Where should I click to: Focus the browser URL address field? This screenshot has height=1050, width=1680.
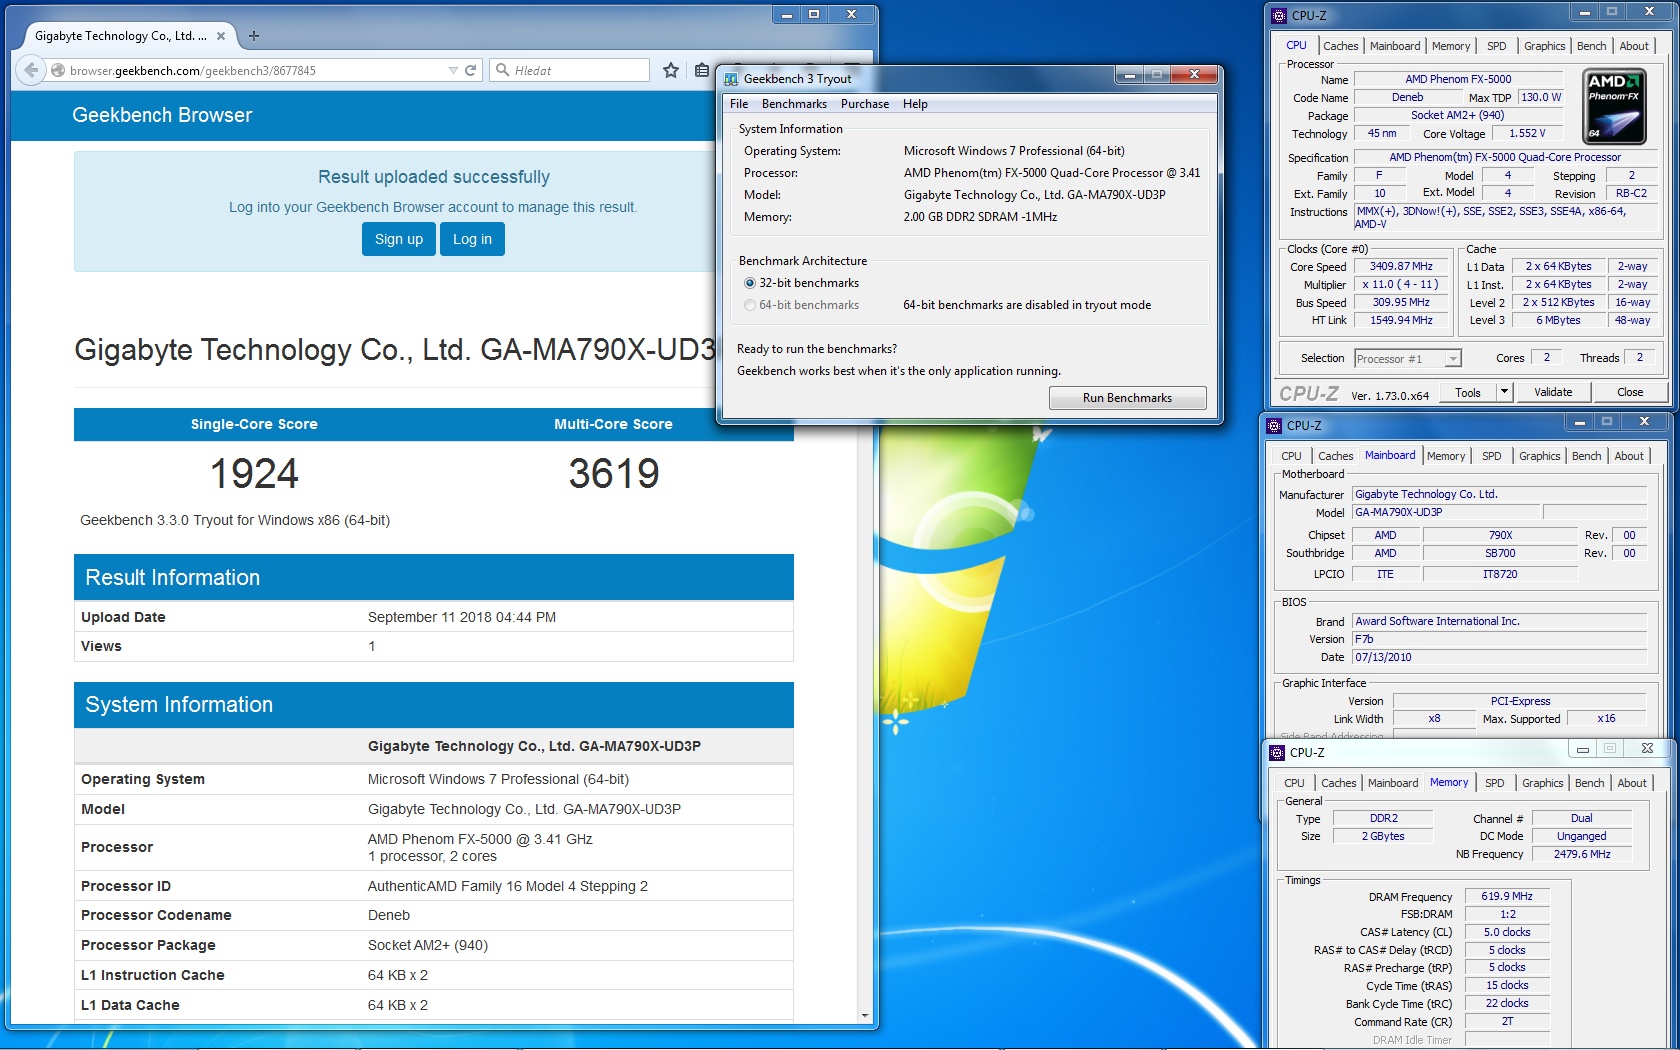(x=257, y=70)
